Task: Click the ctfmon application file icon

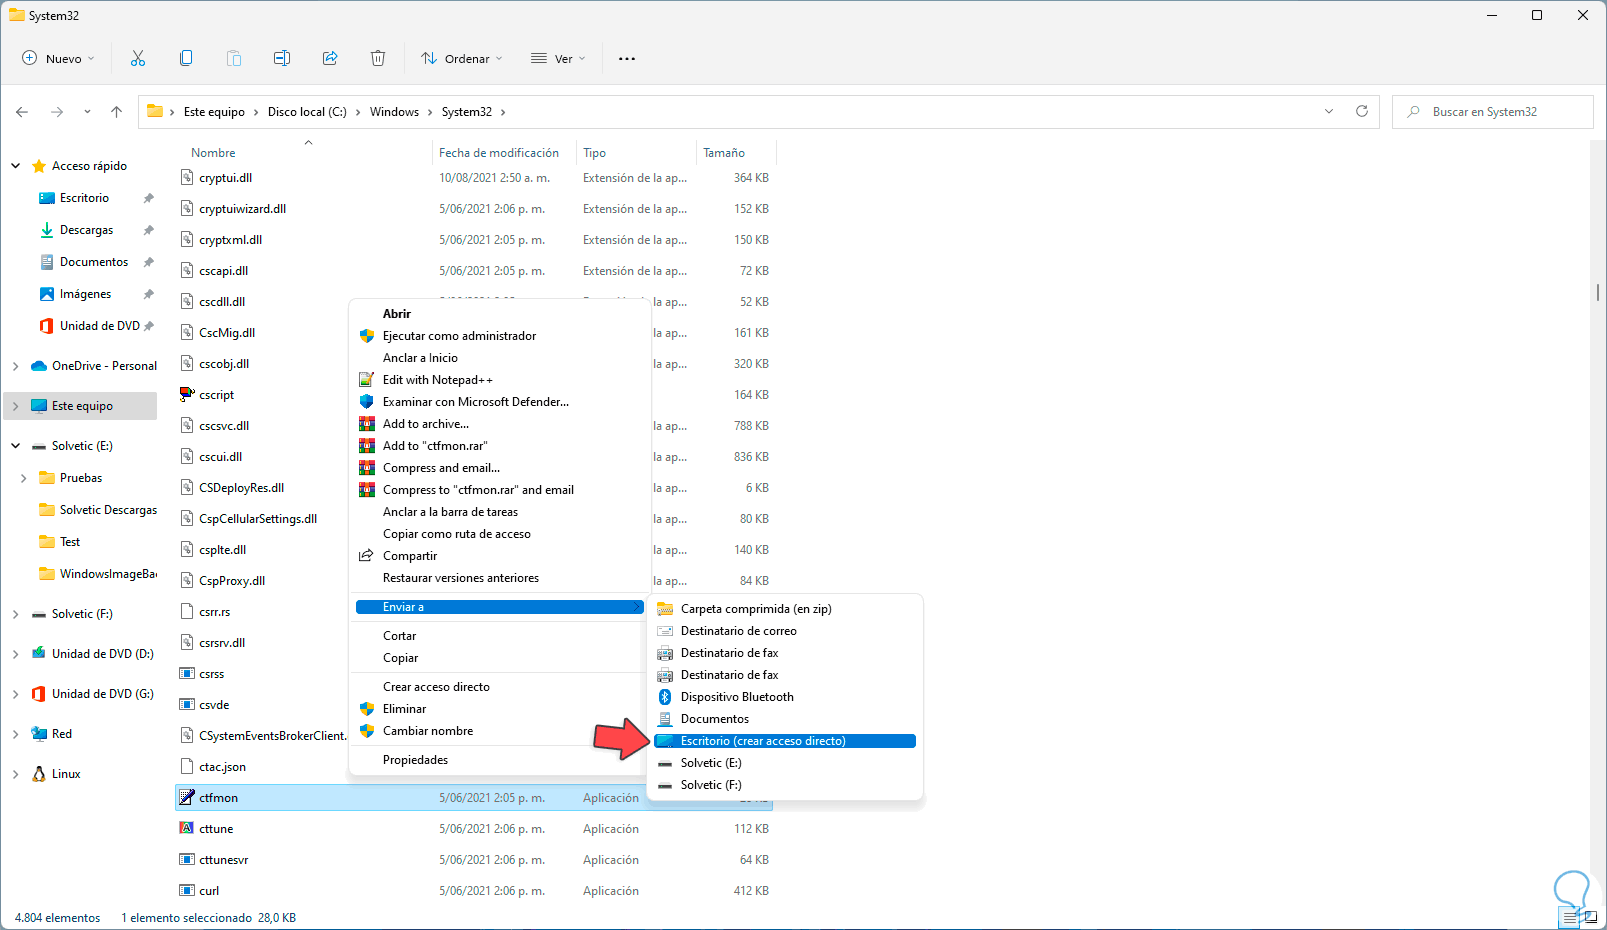Action: 187,797
